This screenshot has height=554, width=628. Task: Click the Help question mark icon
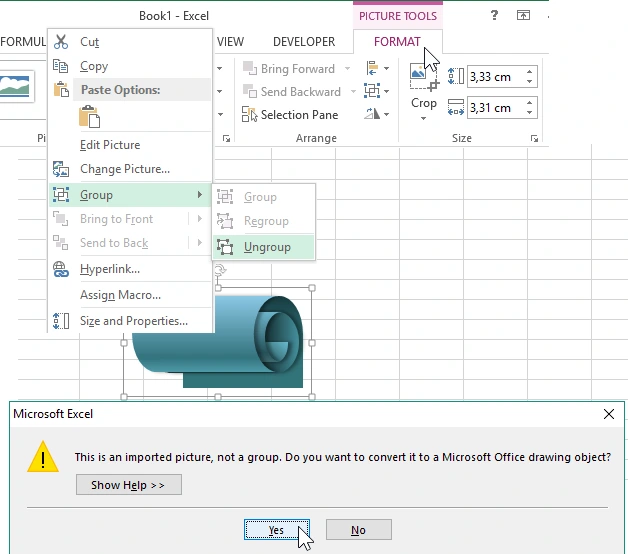click(494, 15)
